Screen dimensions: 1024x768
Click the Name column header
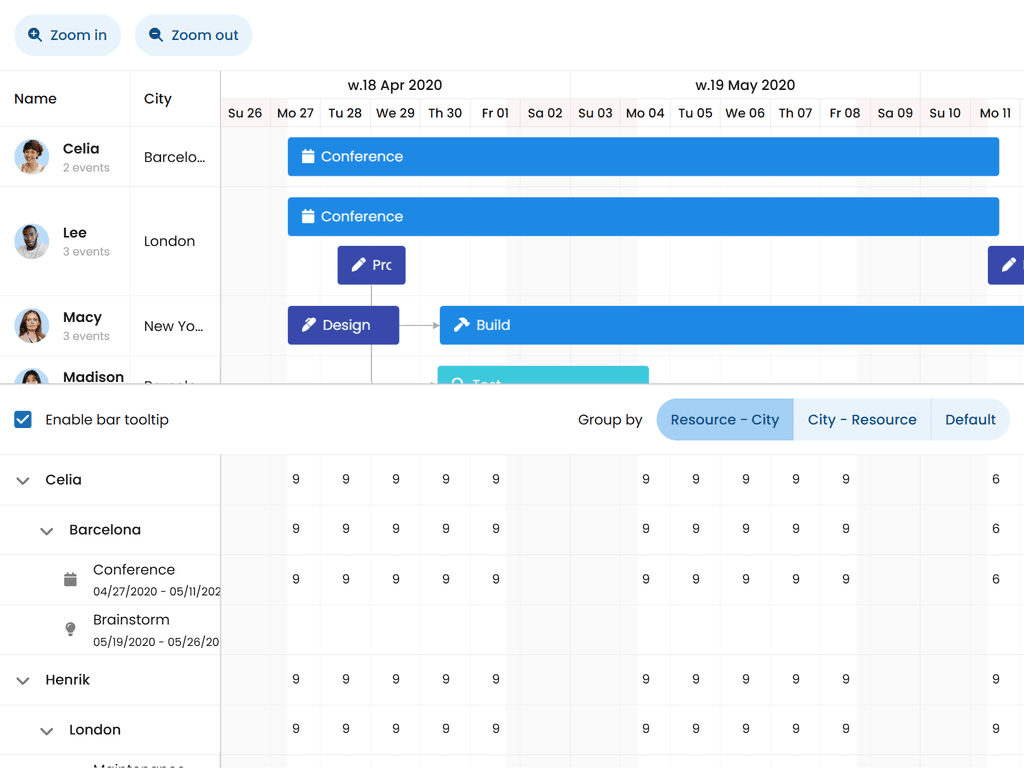click(36, 99)
